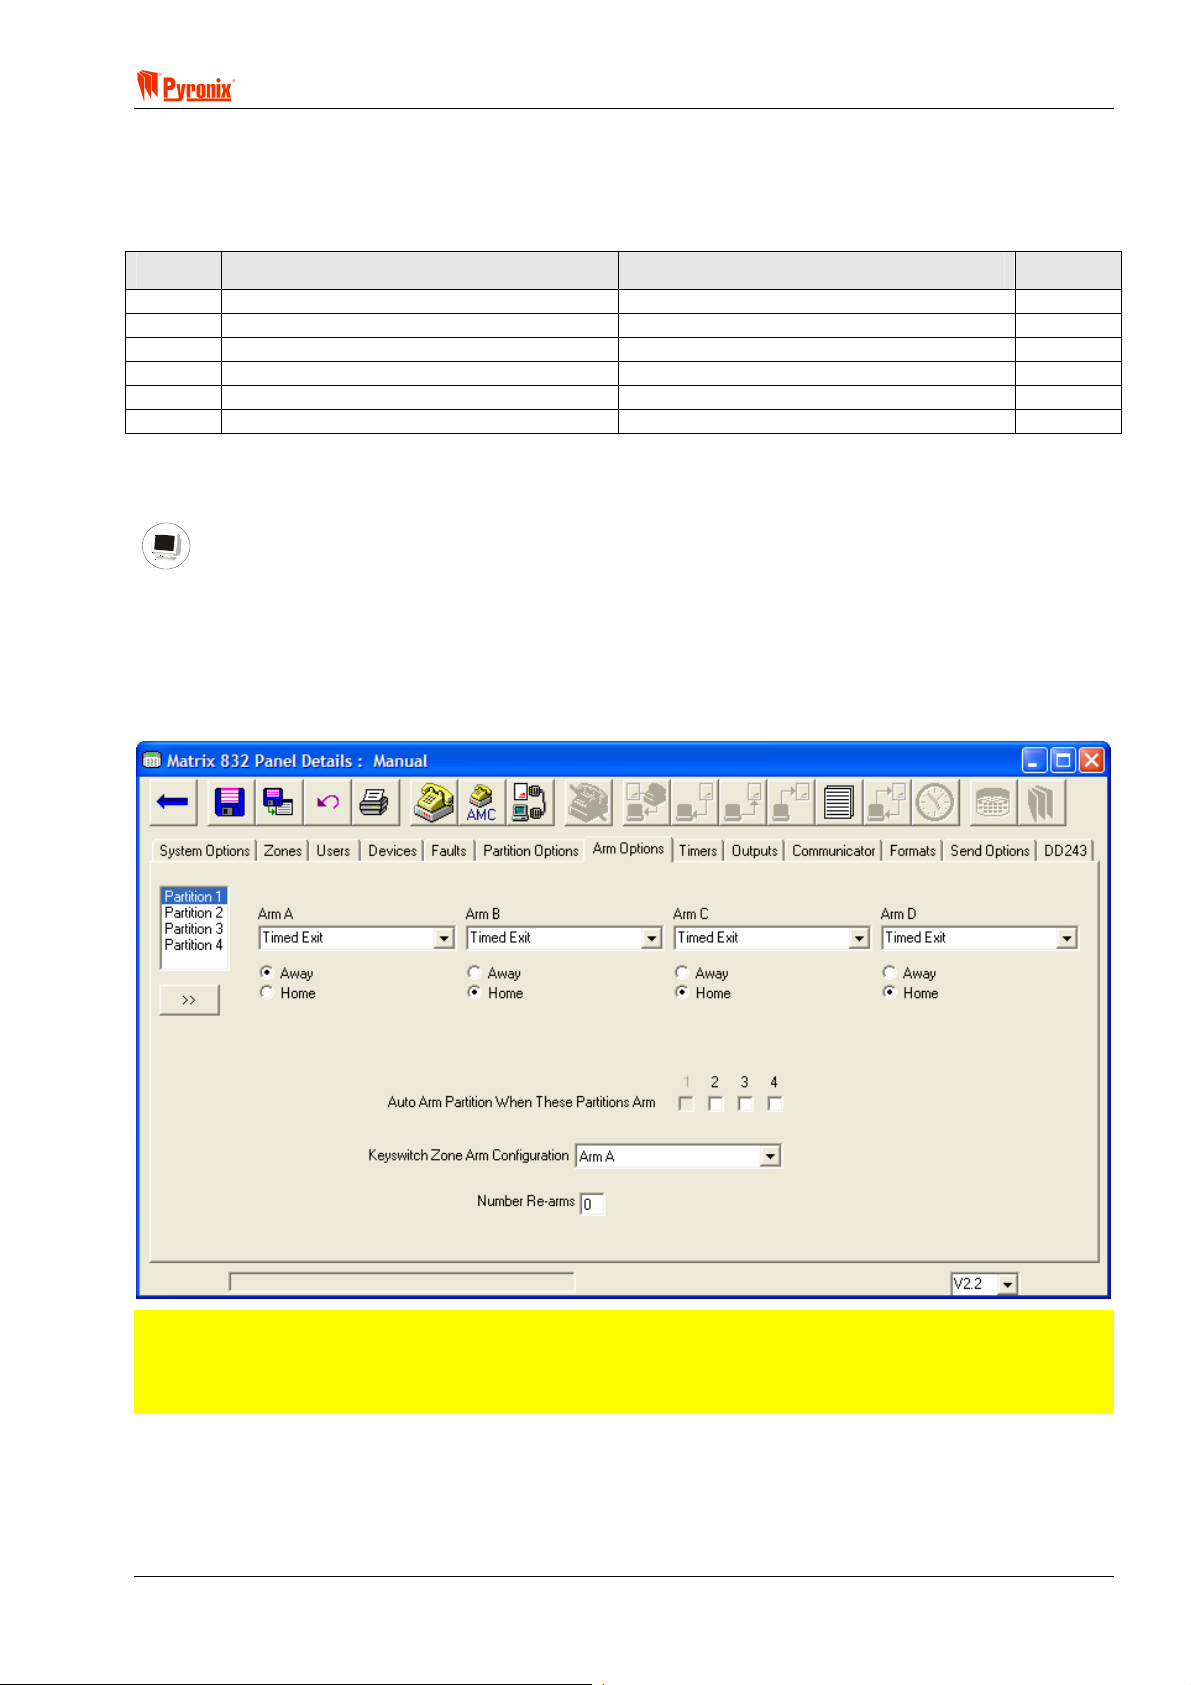Viewport: 1191px width, 1685px height.
Task: Switch to the Zones tab
Action: pyautogui.click(x=283, y=851)
